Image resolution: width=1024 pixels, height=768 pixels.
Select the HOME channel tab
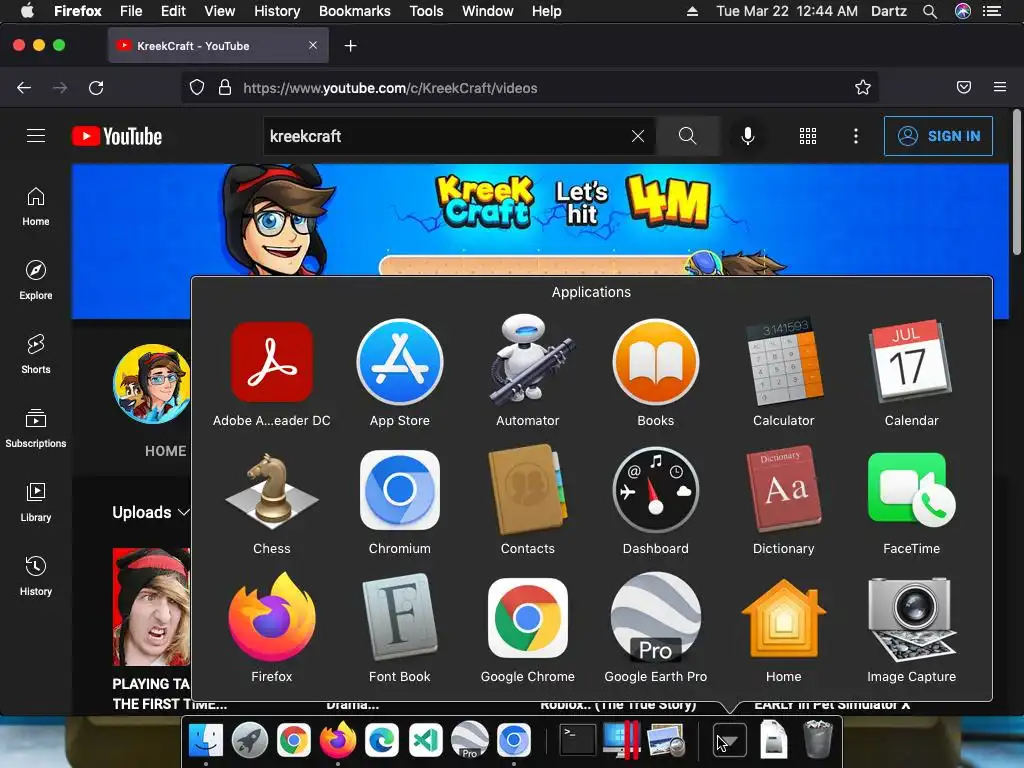coord(165,451)
